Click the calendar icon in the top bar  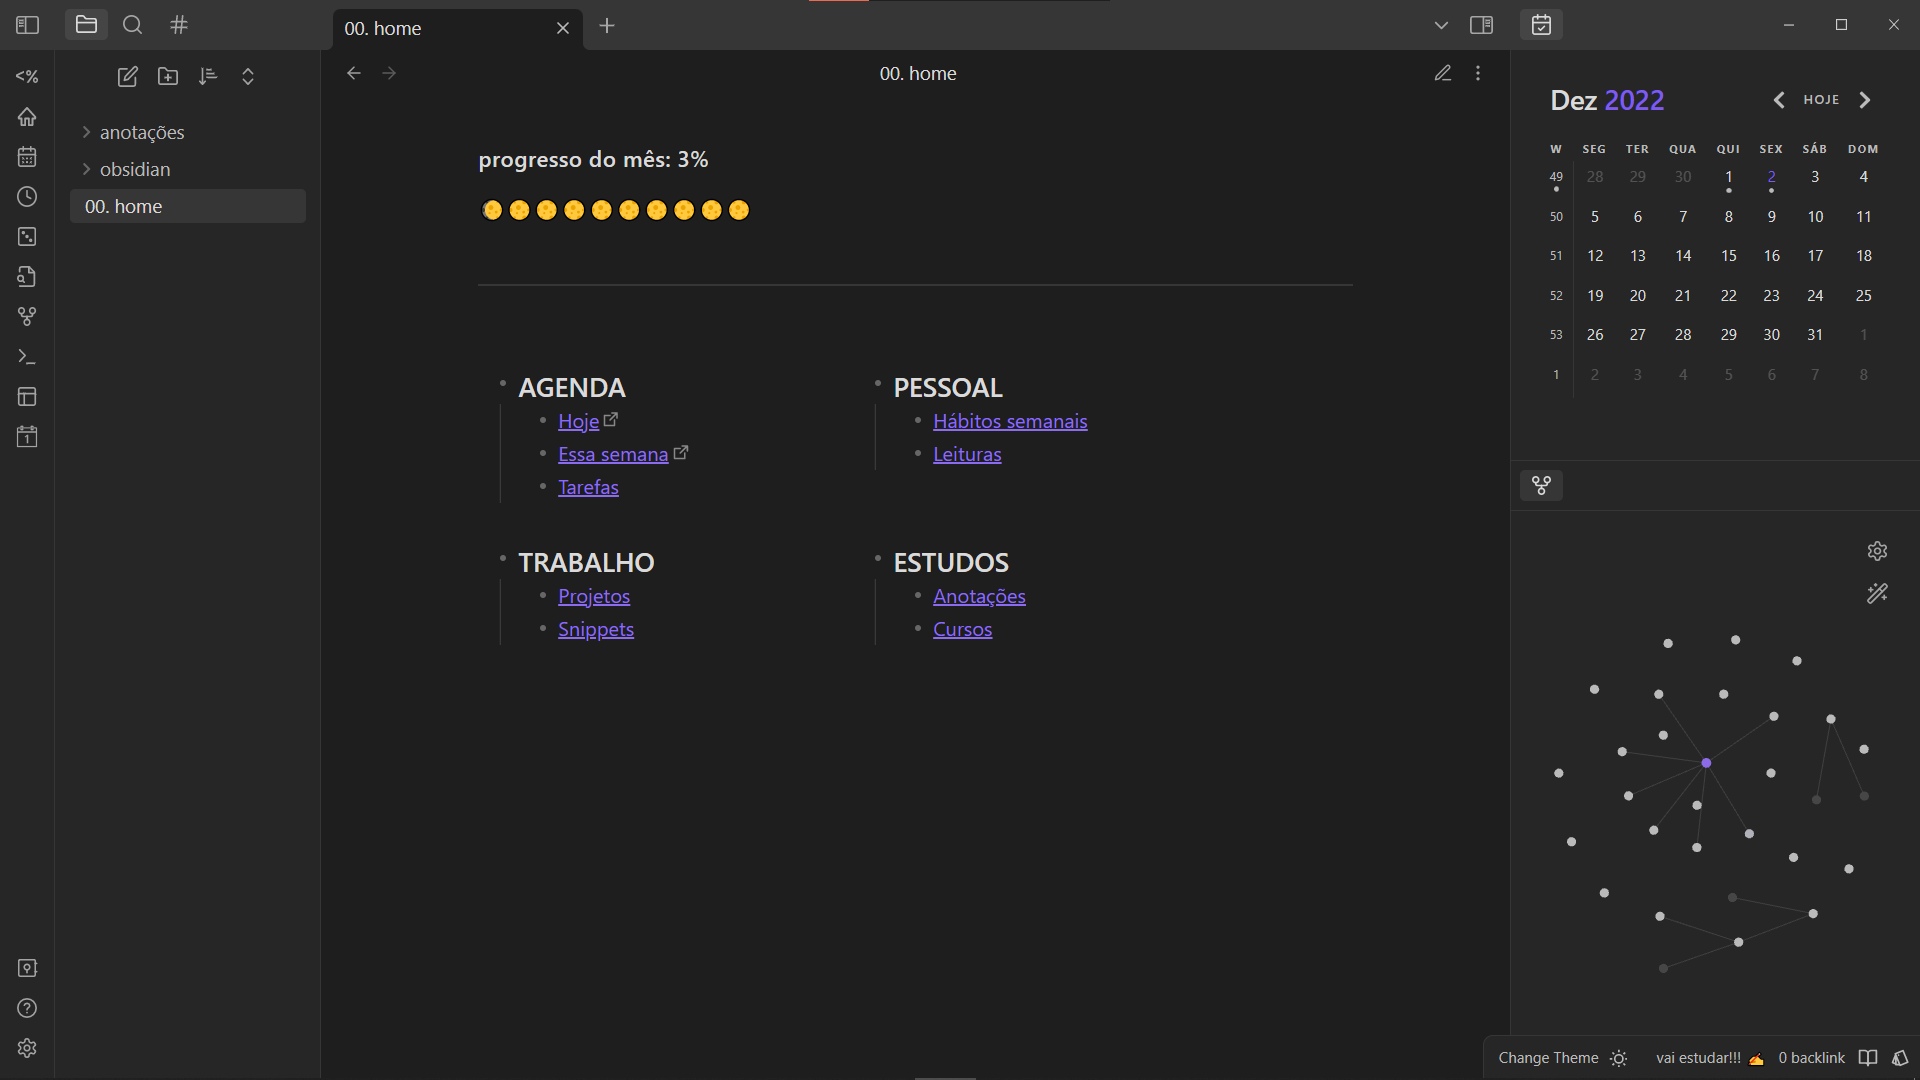(x=1541, y=25)
